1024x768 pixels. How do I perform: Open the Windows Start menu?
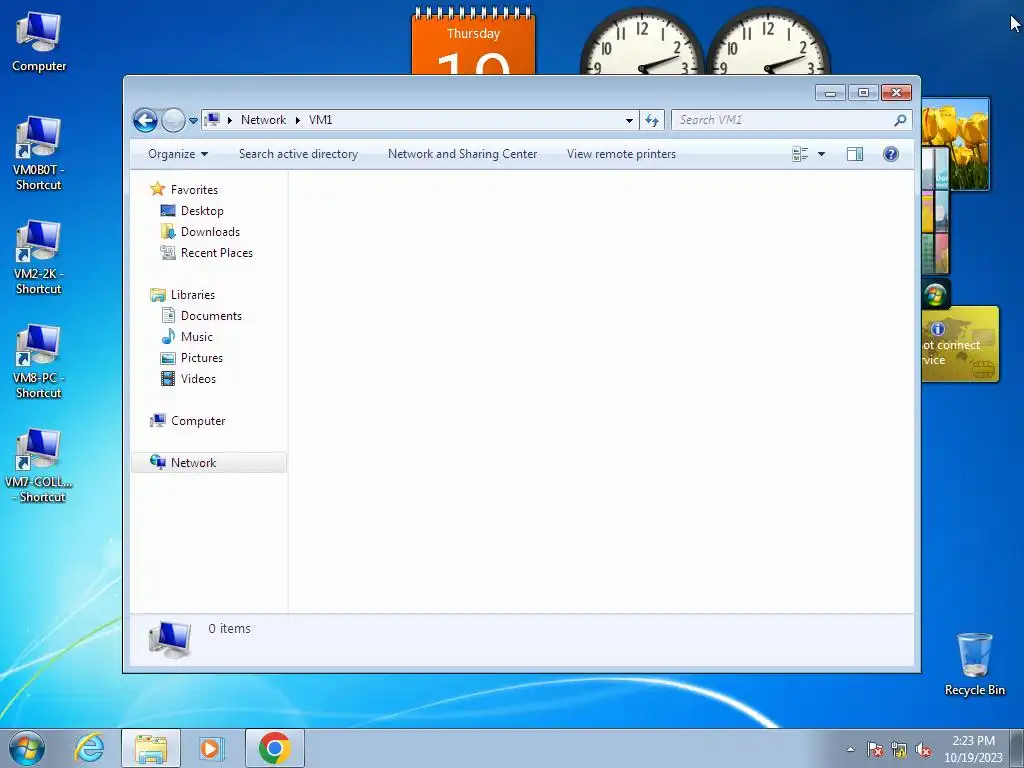[27, 748]
